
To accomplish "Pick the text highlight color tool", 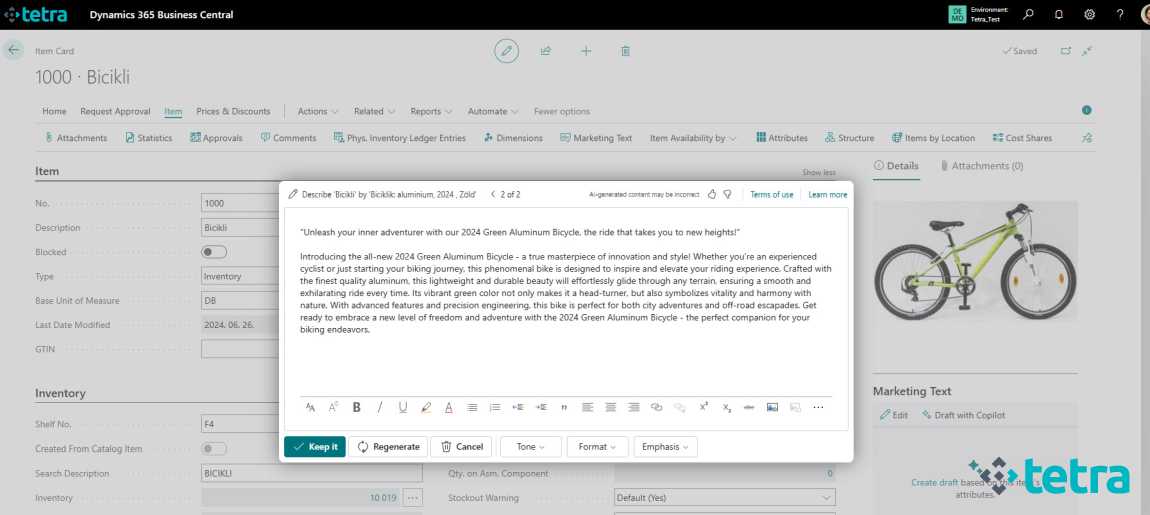I will [x=426, y=407].
